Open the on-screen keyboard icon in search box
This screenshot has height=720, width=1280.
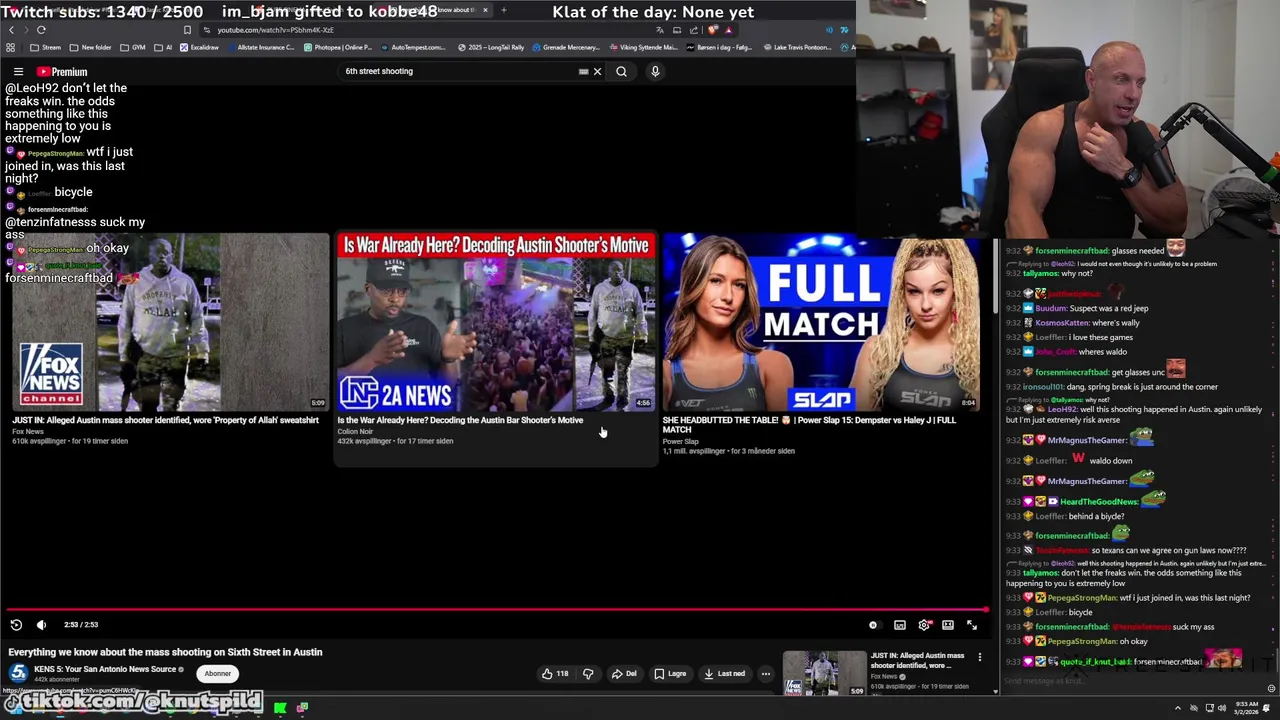click(x=583, y=71)
